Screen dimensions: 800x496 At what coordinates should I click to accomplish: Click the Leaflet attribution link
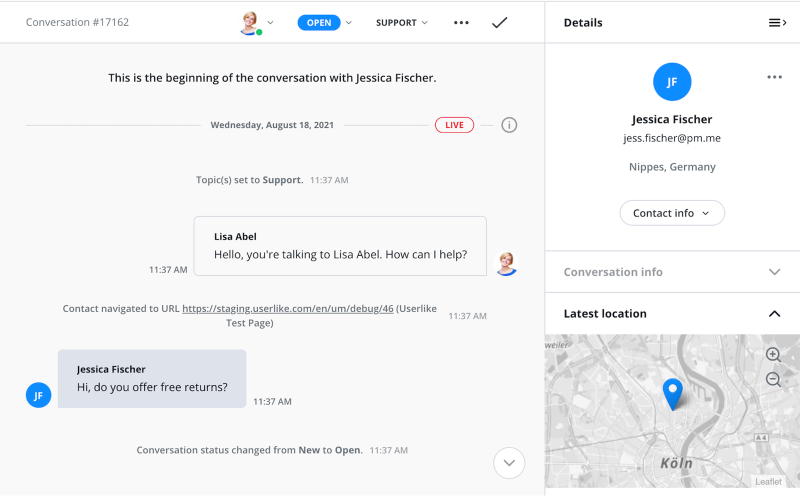(x=768, y=482)
